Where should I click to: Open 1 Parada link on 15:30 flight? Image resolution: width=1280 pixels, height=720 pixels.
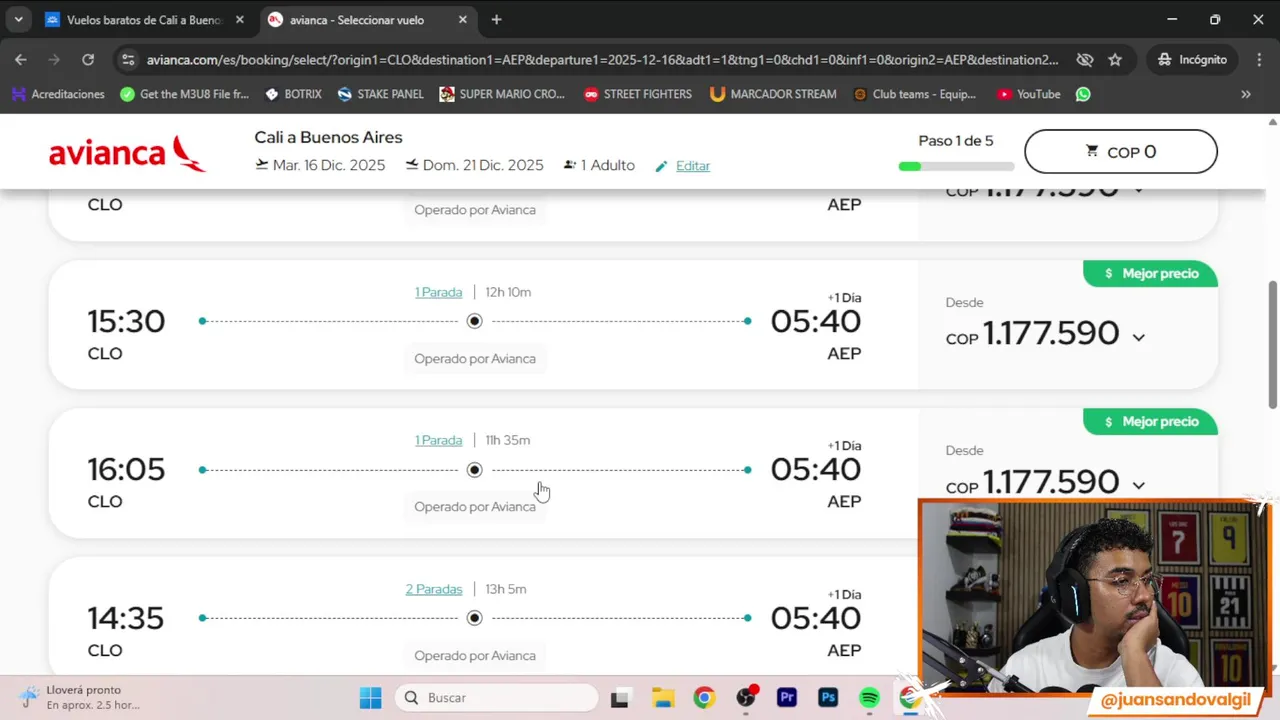pyautogui.click(x=438, y=292)
